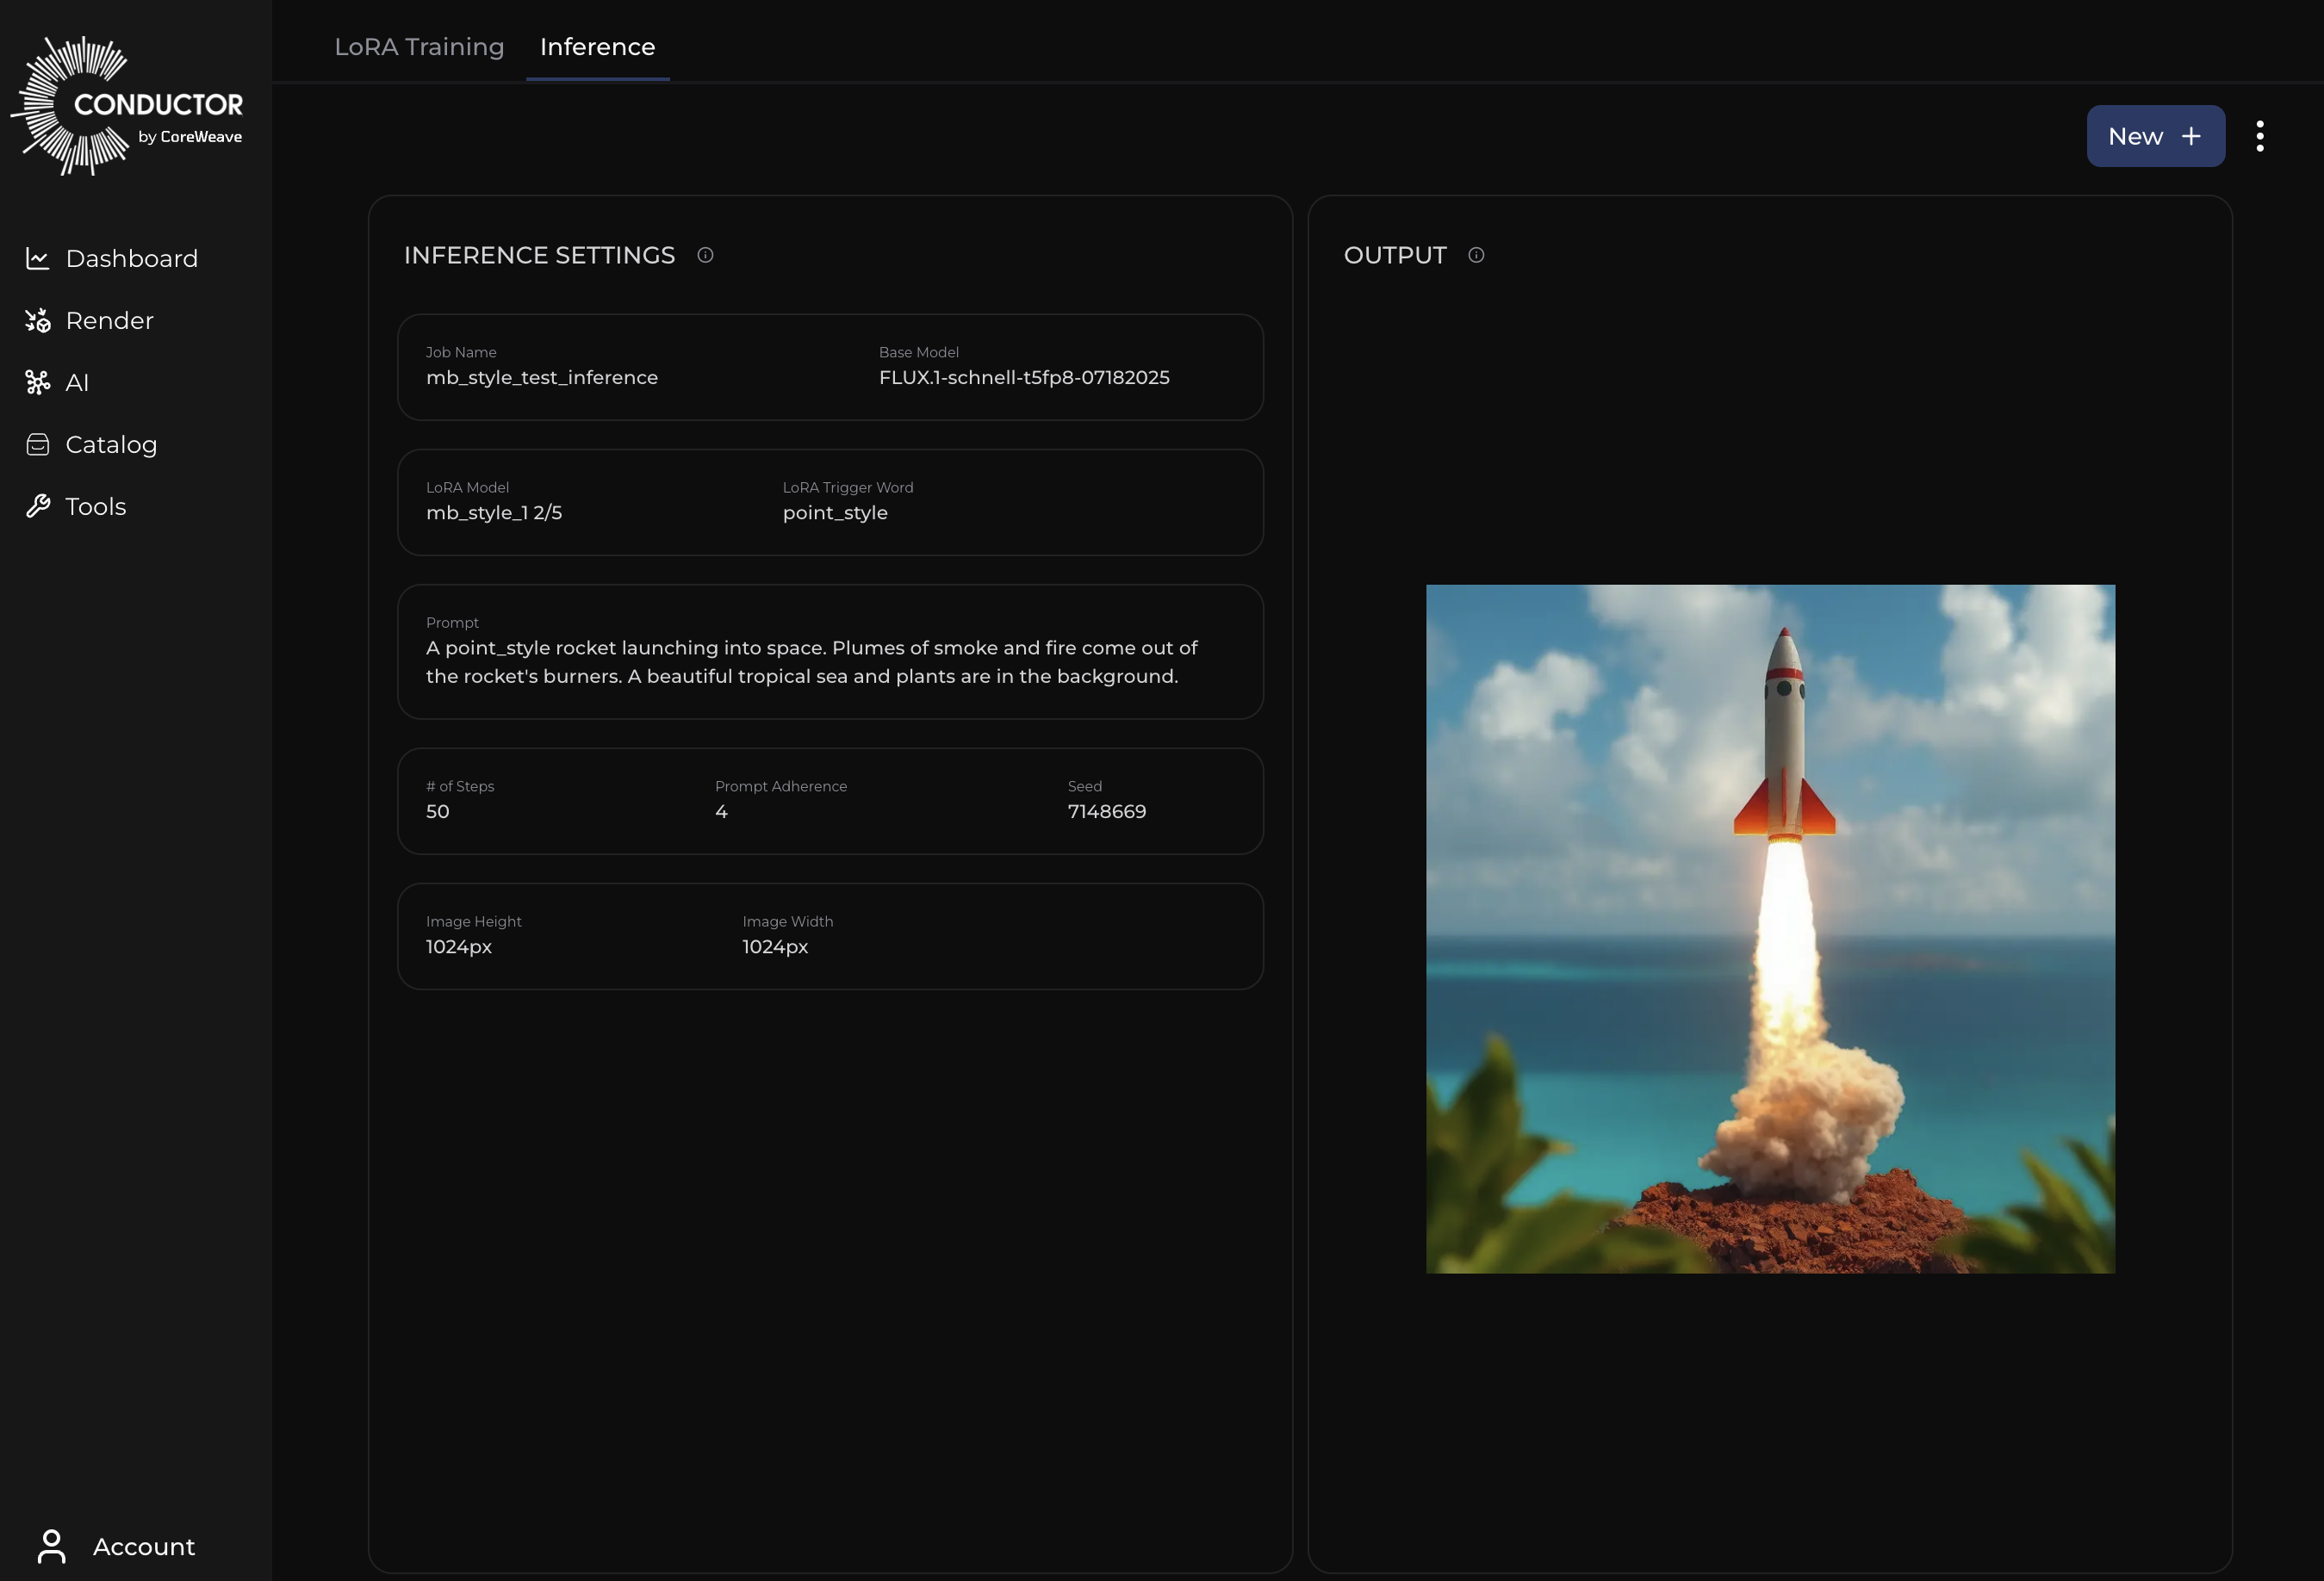Click the Conductor by CoreWeave logo

click(128, 106)
